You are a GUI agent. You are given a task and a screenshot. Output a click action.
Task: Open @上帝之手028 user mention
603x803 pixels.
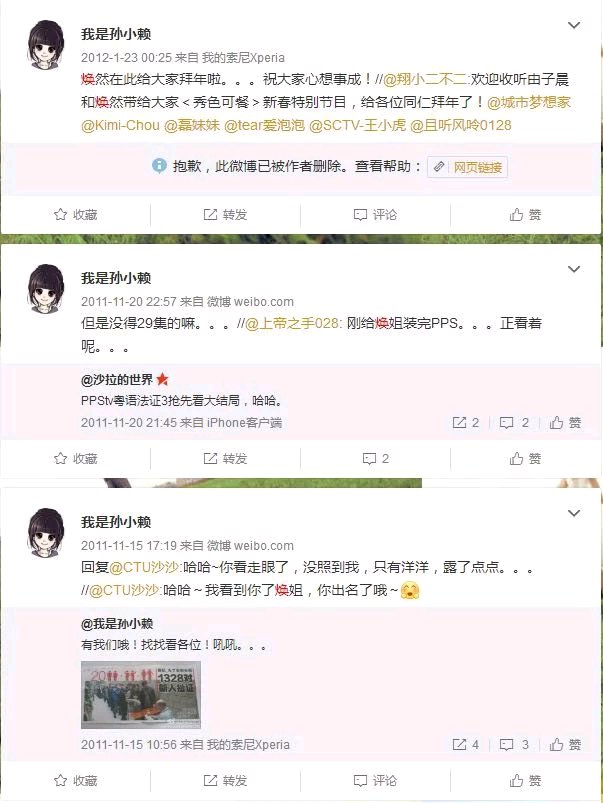pyautogui.click(x=293, y=323)
